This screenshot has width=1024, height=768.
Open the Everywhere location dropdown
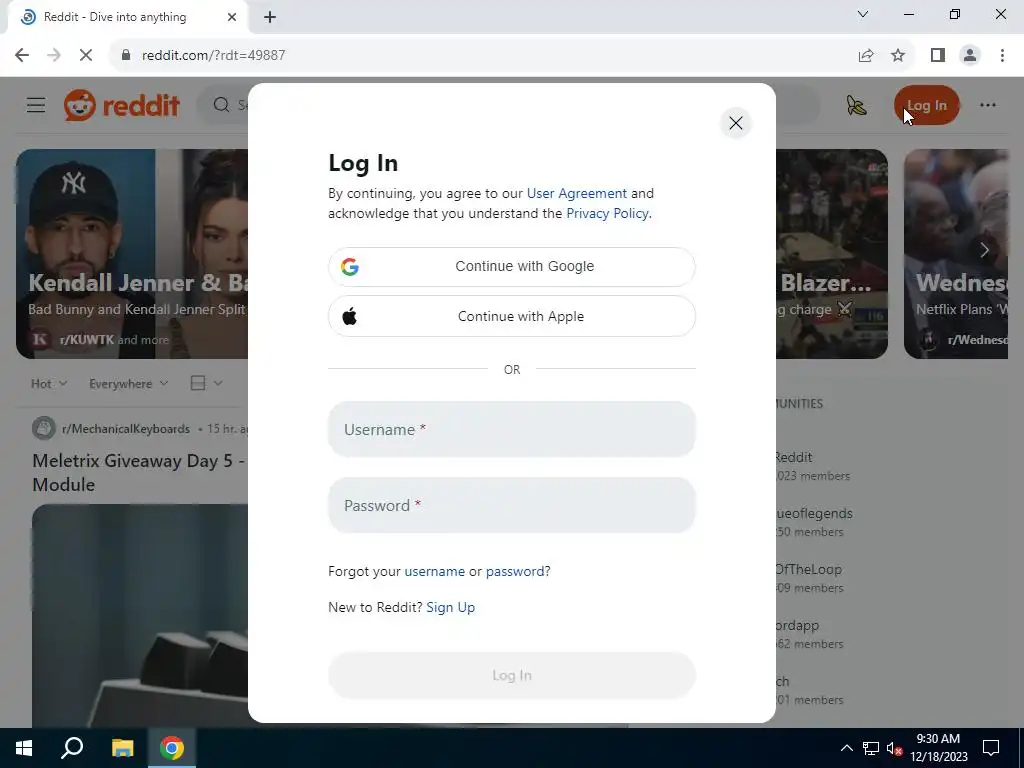tap(129, 384)
